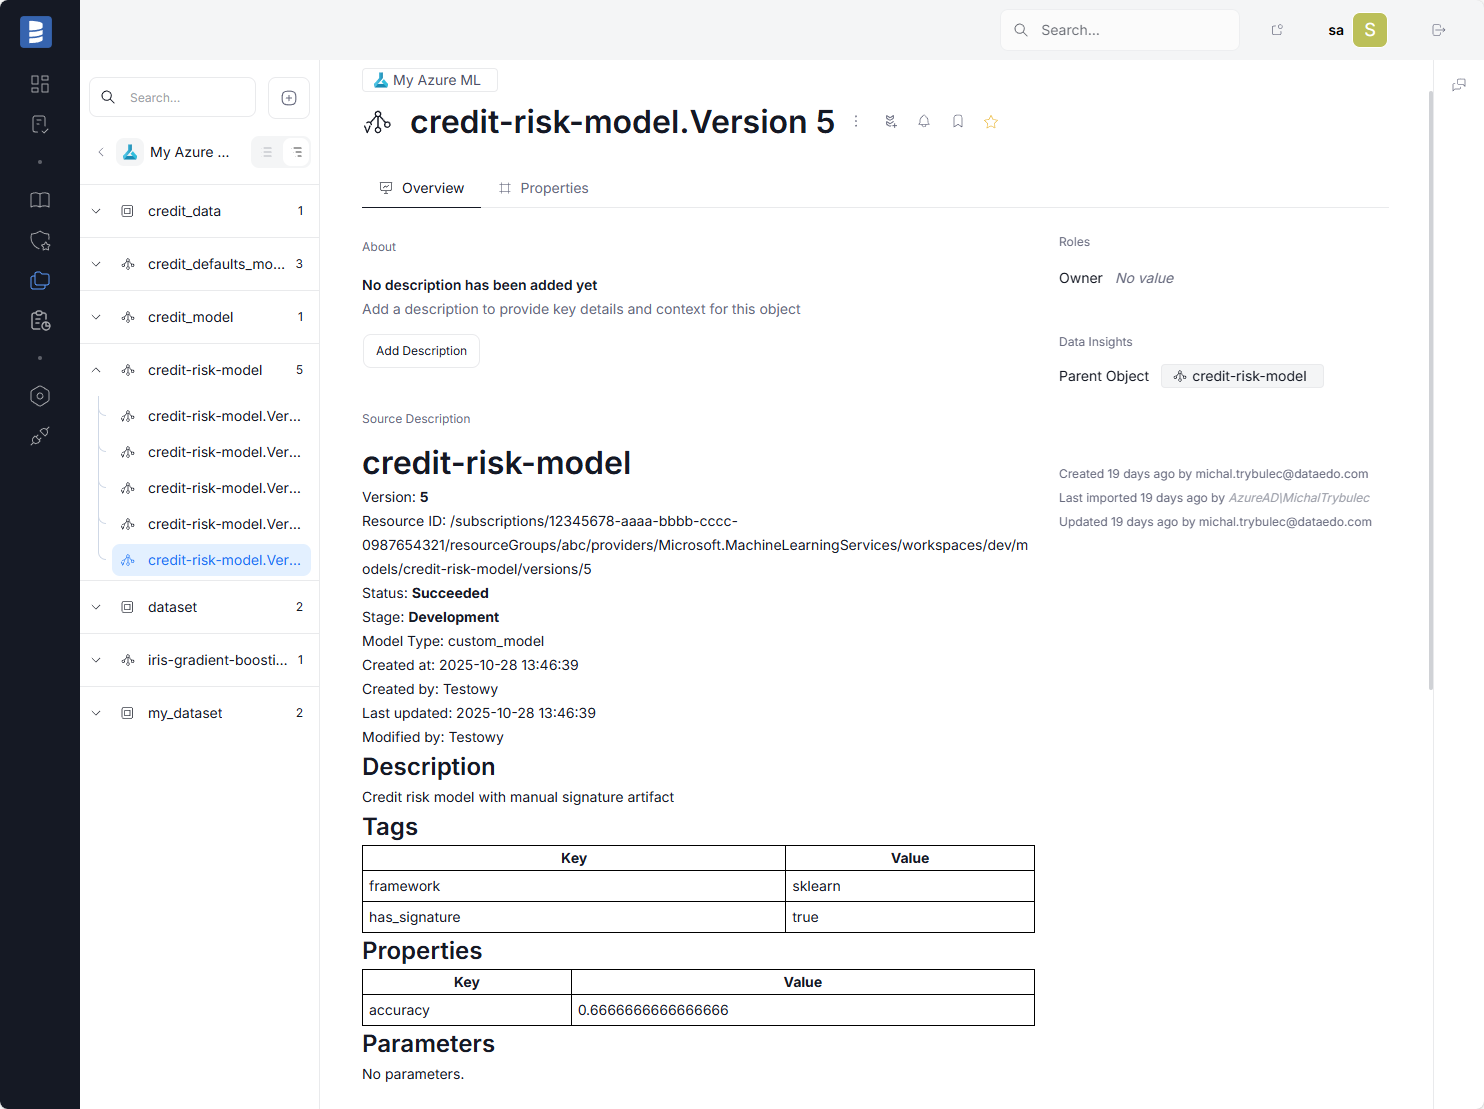This screenshot has width=1484, height=1109.
Task: Open the credit-risk-model parent object chip
Action: pos(1242,376)
